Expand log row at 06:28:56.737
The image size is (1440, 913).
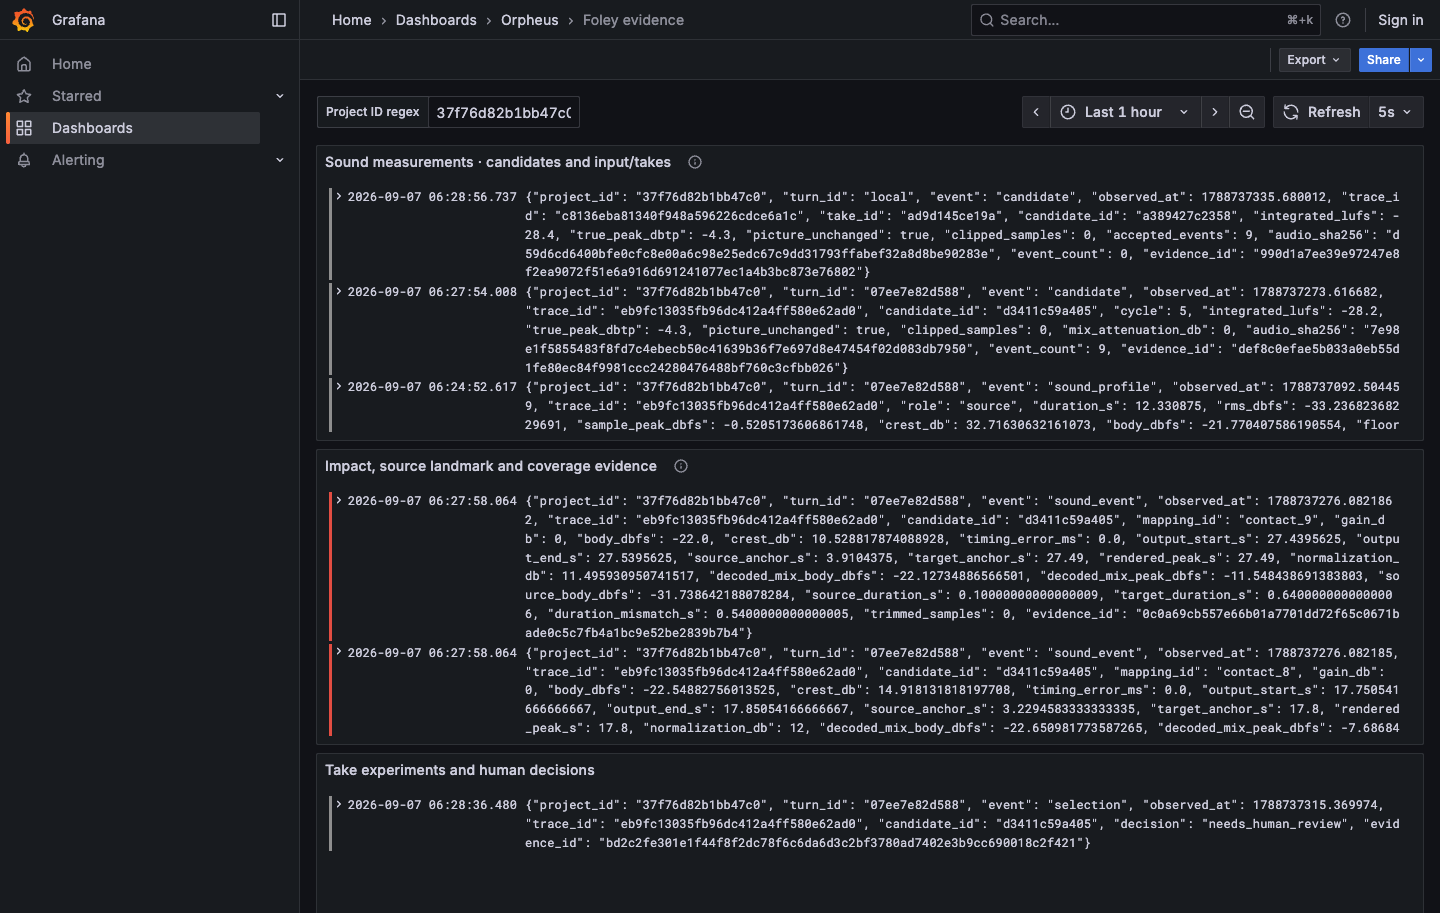339,197
